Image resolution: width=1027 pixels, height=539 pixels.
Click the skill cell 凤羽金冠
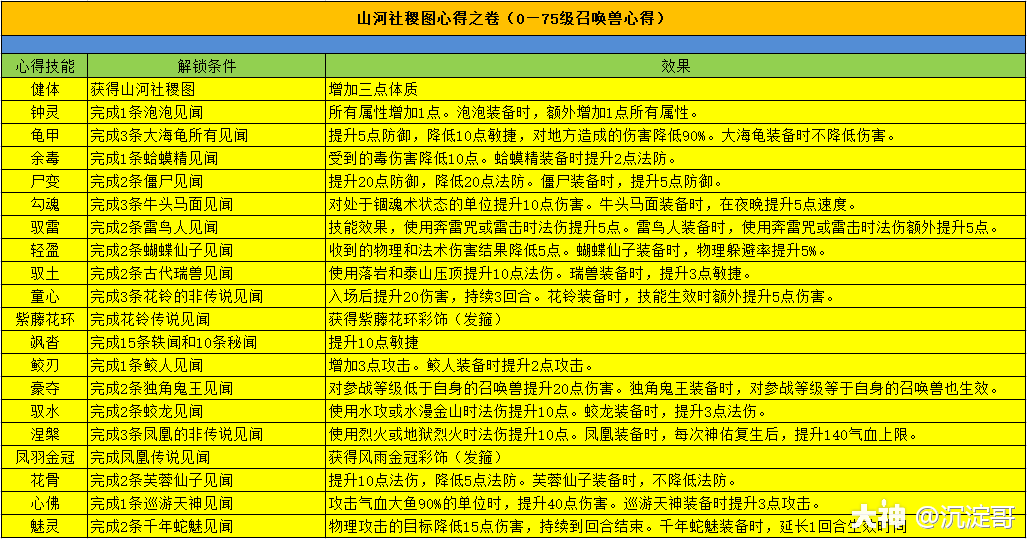45,457
